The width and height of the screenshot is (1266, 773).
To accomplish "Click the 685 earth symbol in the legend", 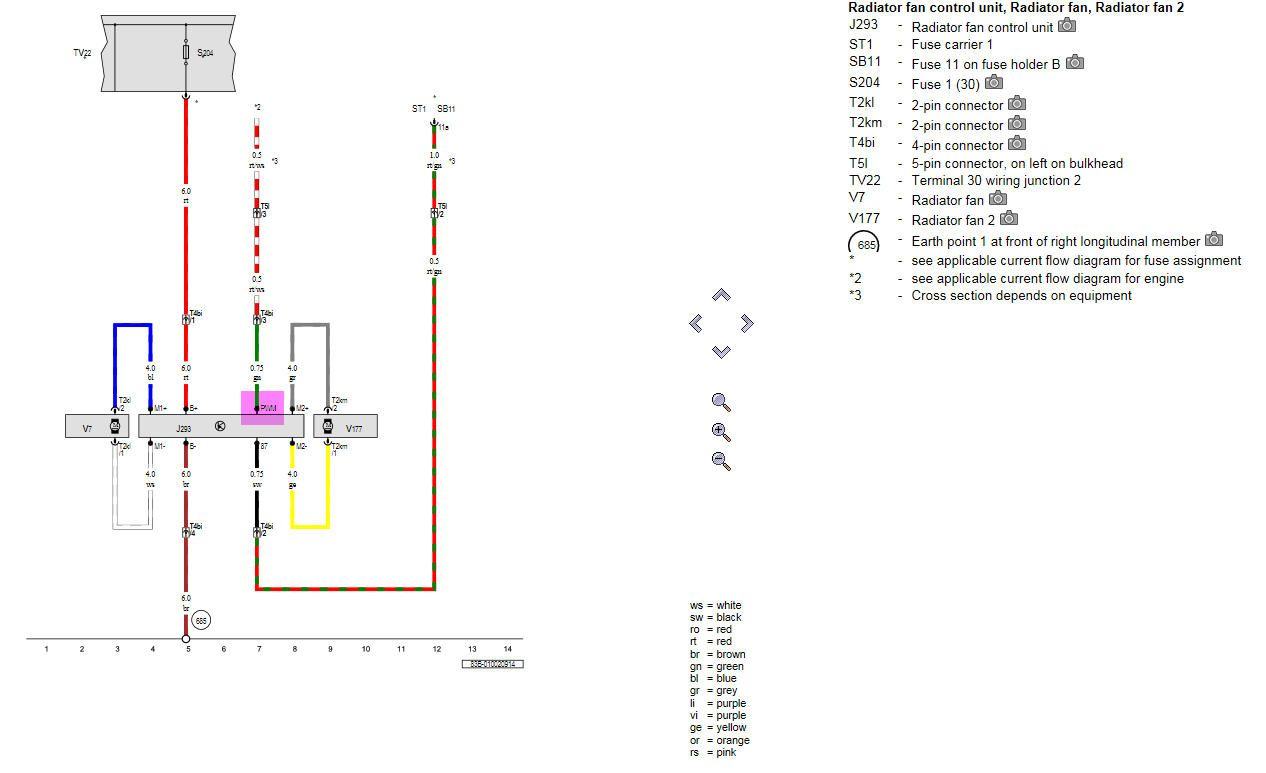I will click(x=864, y=244).
